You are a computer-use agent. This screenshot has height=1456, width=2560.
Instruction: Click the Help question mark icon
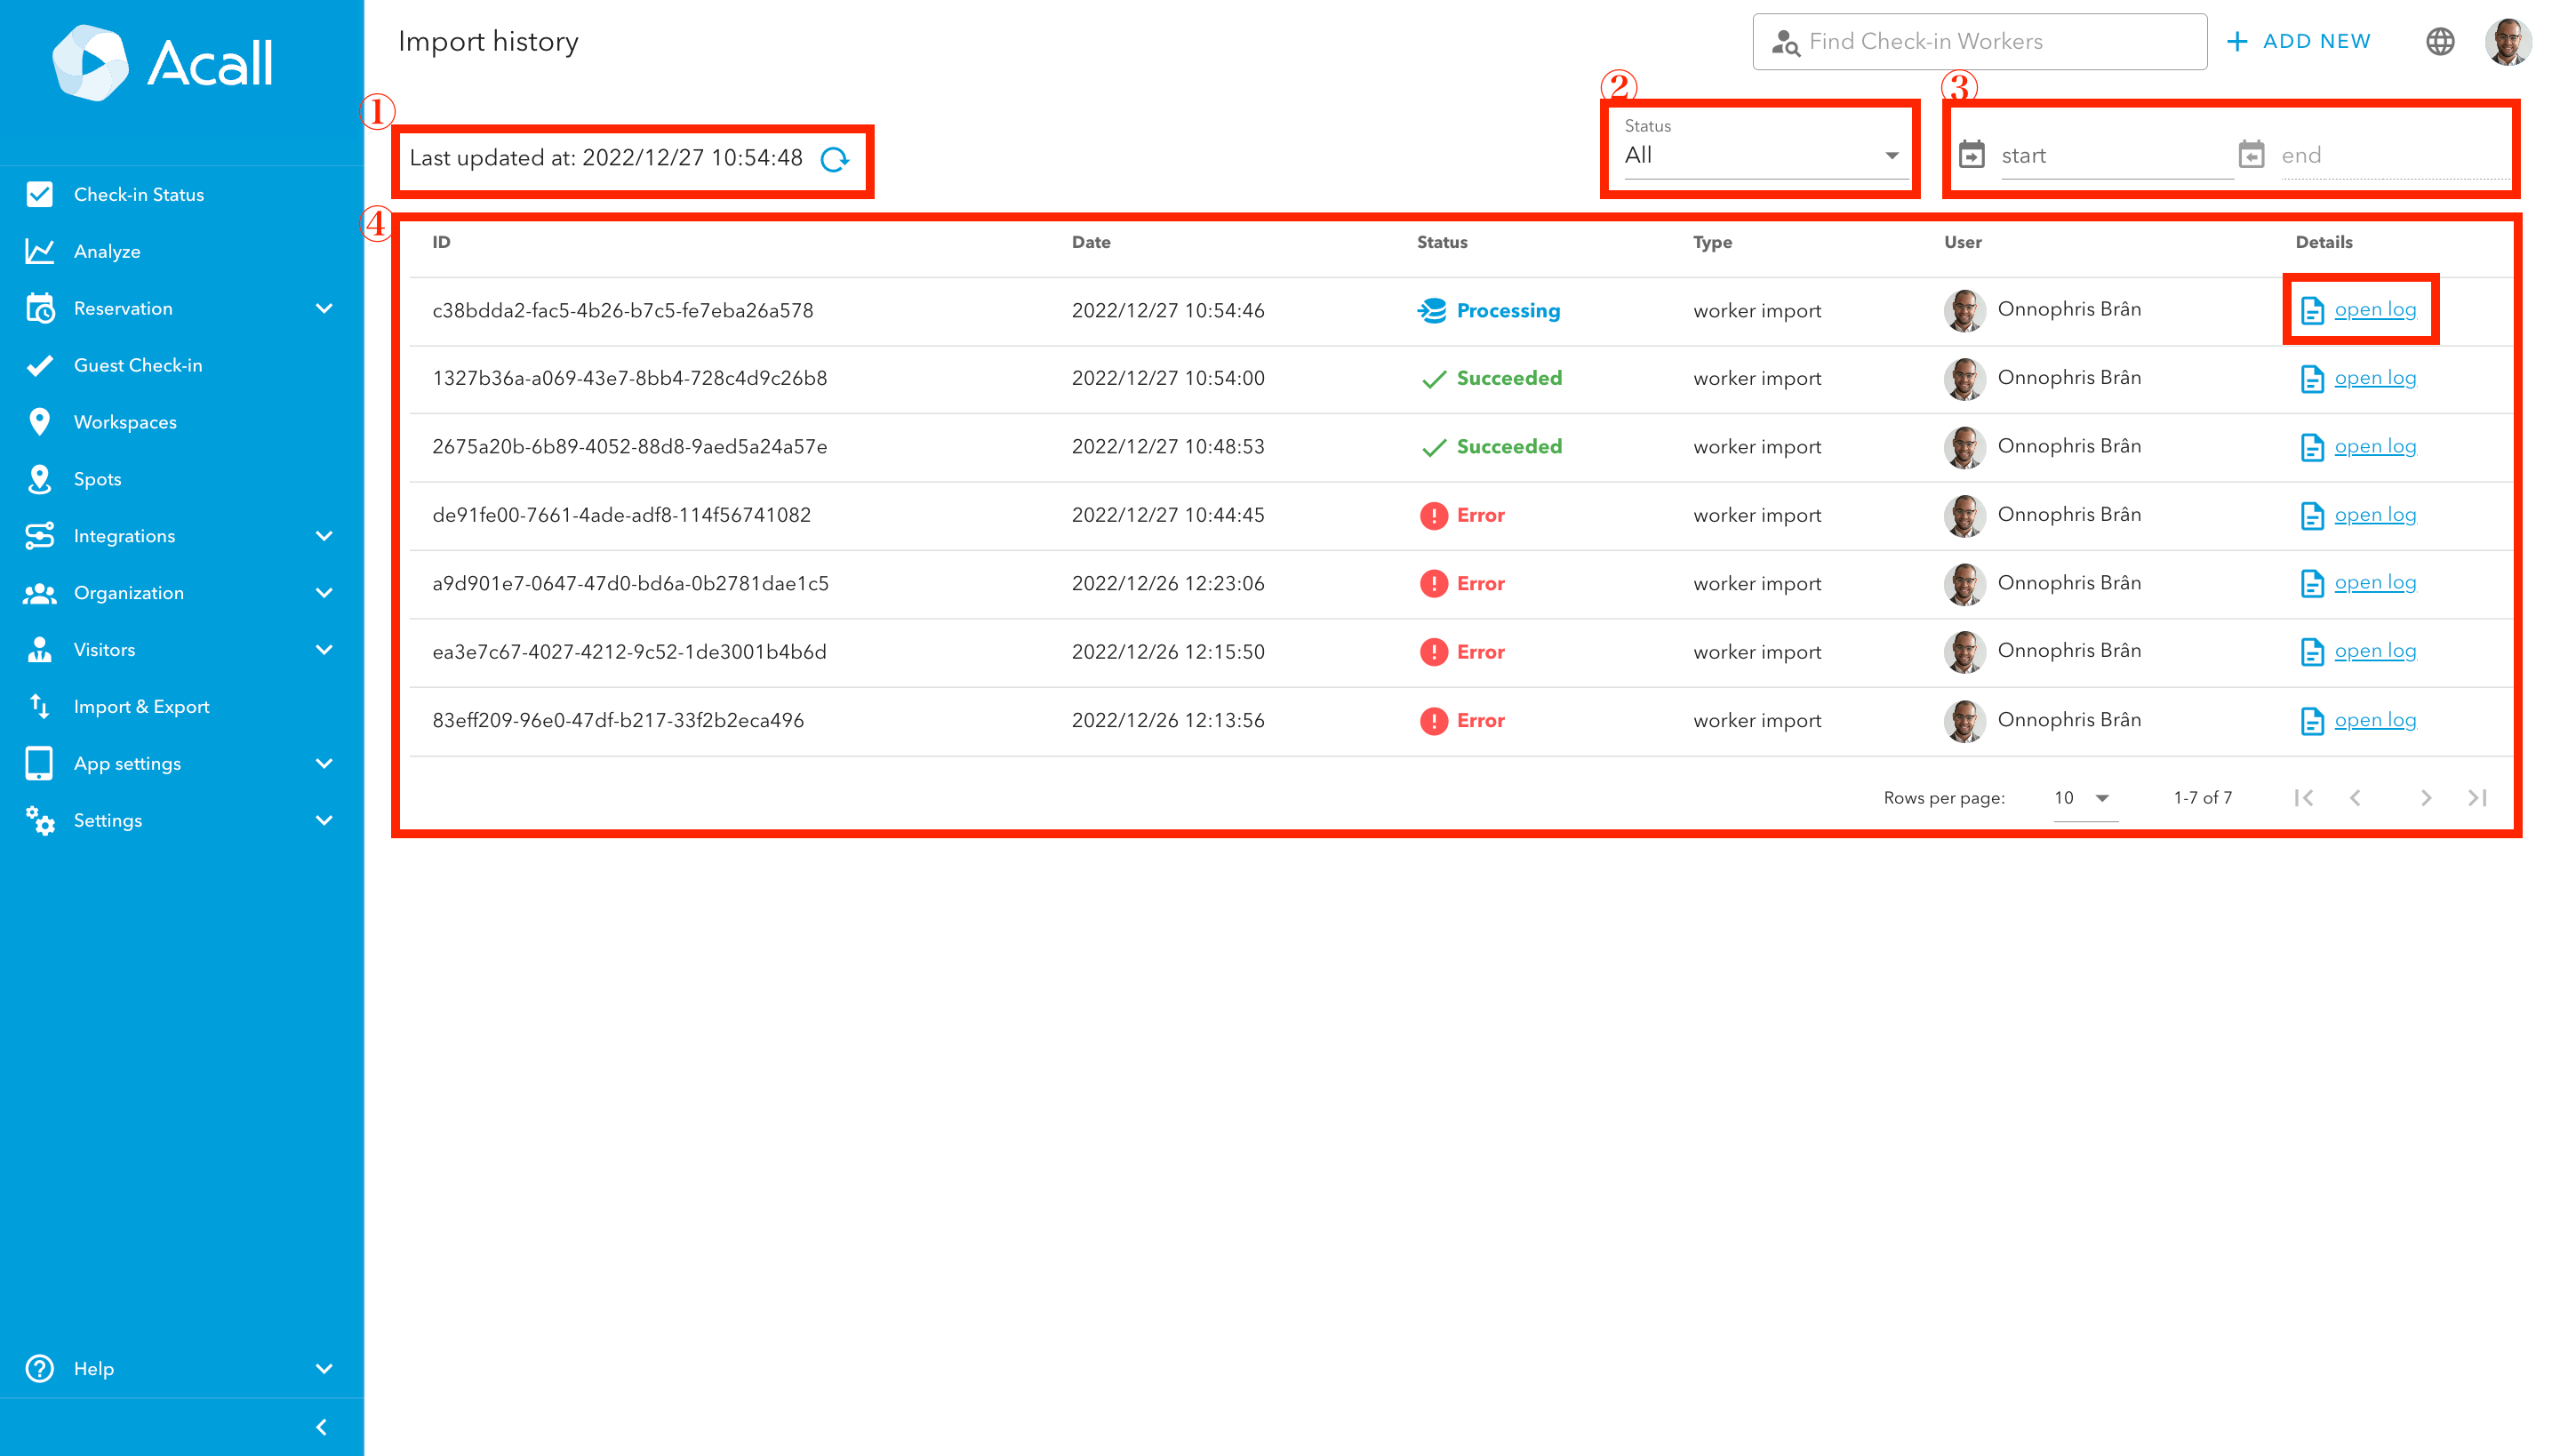(x=39, y=1368)
